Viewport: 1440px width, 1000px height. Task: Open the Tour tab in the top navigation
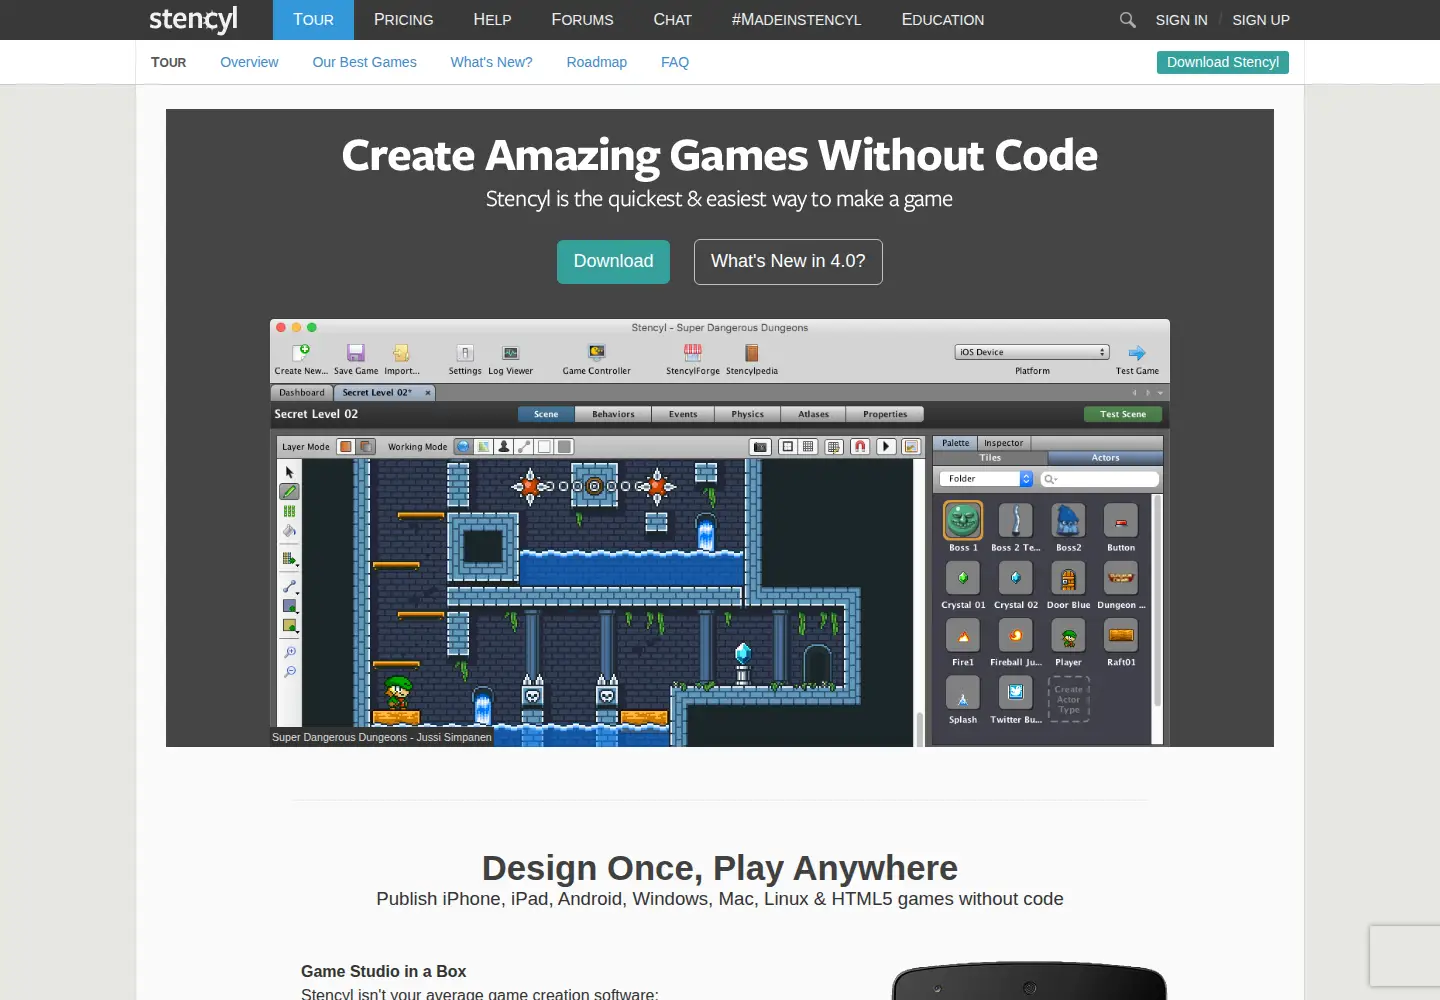click(313, 20)
